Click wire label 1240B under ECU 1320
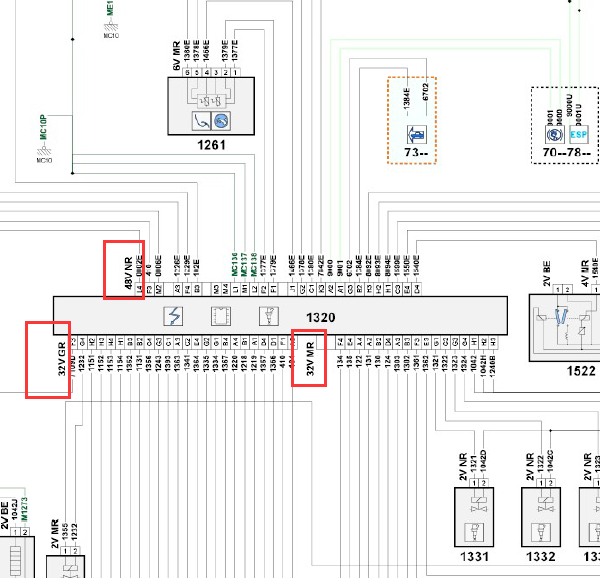Viewport: 600px width, 578px height. [x=493, y=366]
